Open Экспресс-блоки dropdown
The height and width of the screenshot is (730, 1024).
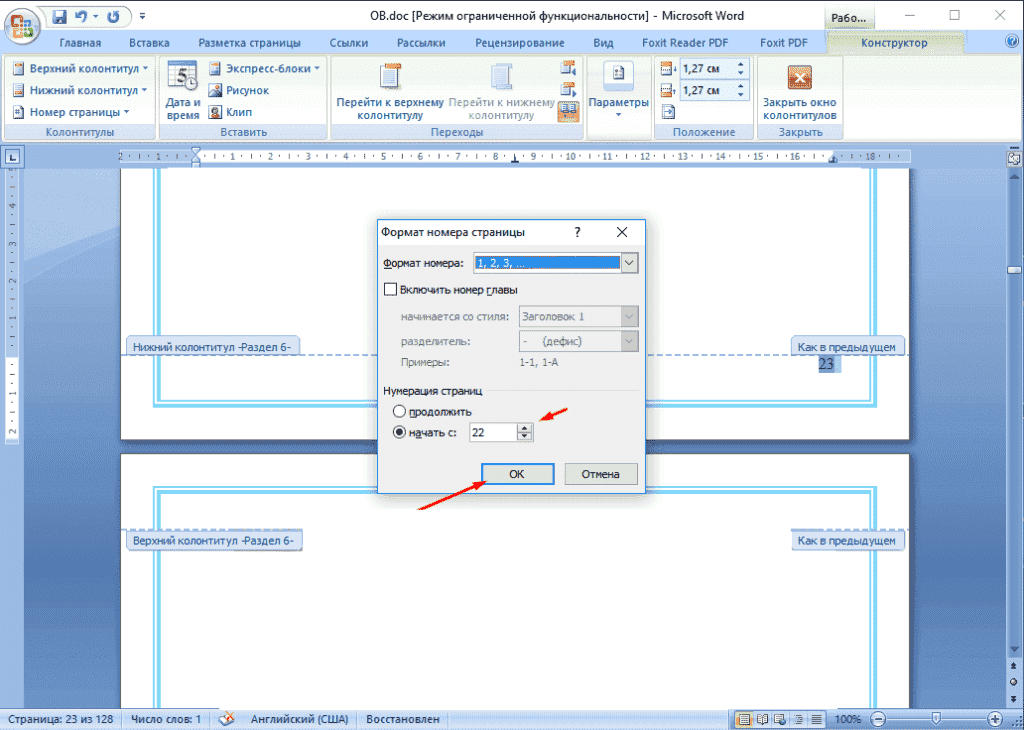[264, 69]
